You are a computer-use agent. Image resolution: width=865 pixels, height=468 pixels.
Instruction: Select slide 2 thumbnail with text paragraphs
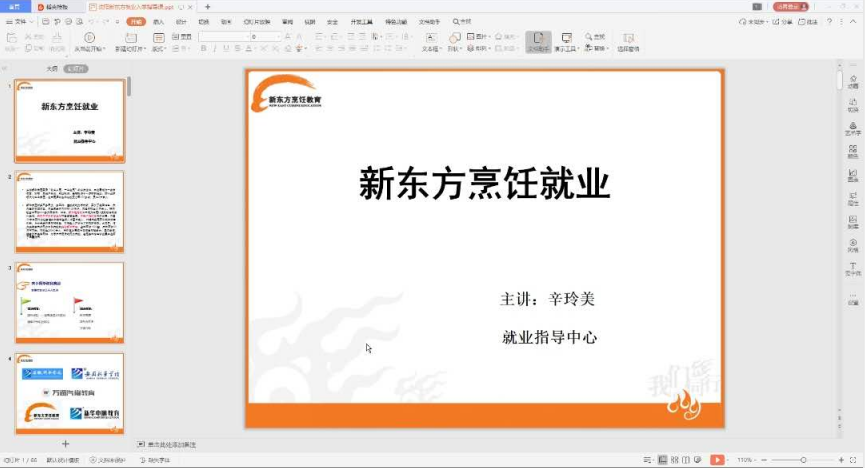tap(70, 212)
